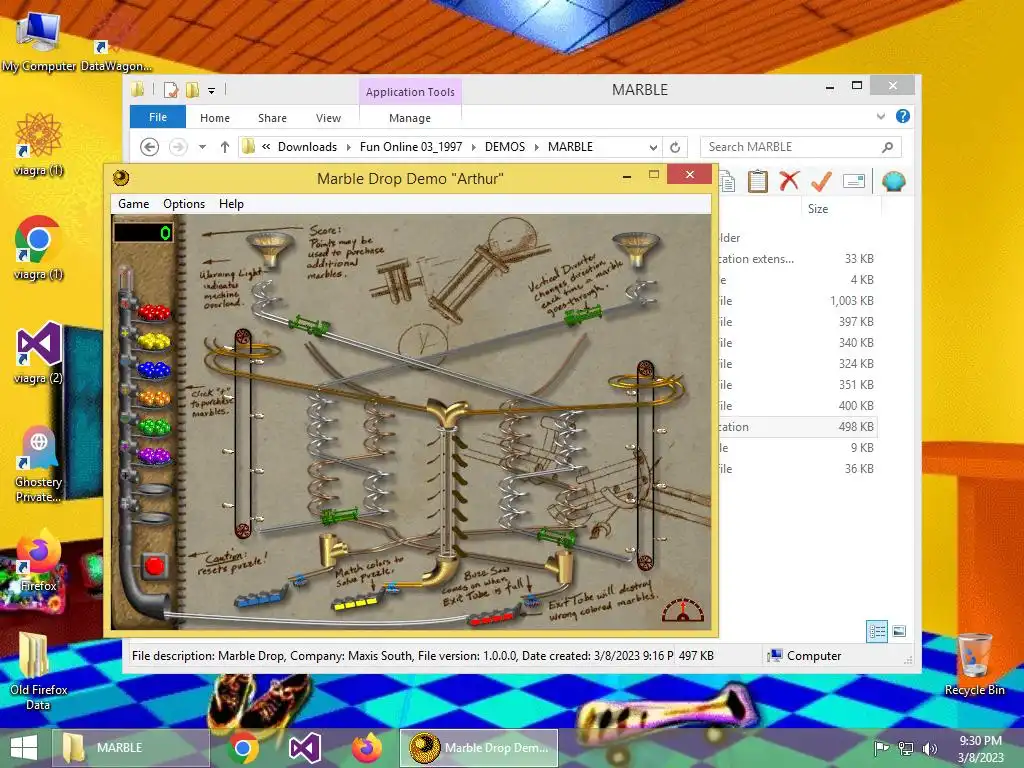Click the New Folder quick access icon
Screen dimensions: 1024x768
click(193, 89)
